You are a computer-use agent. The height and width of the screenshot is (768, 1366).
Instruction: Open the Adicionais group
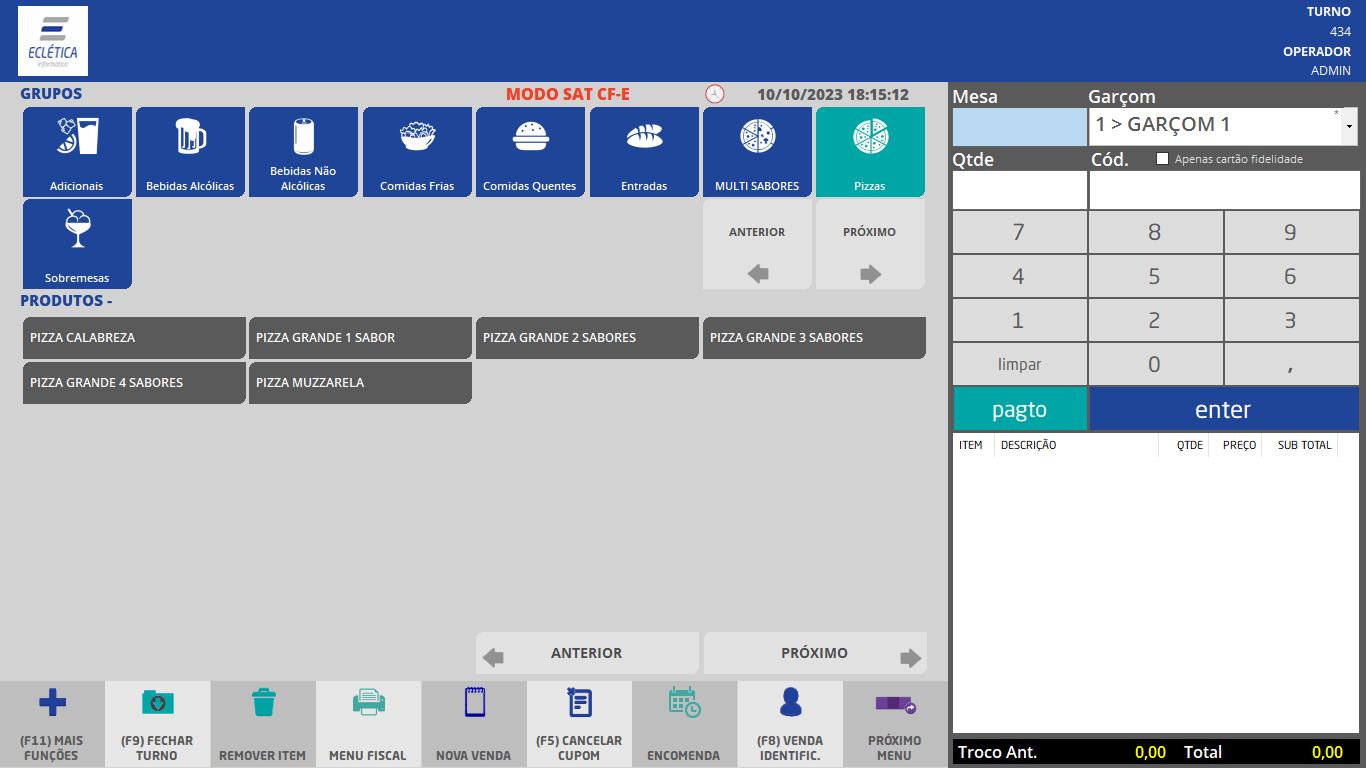click(x=77, y=152)
